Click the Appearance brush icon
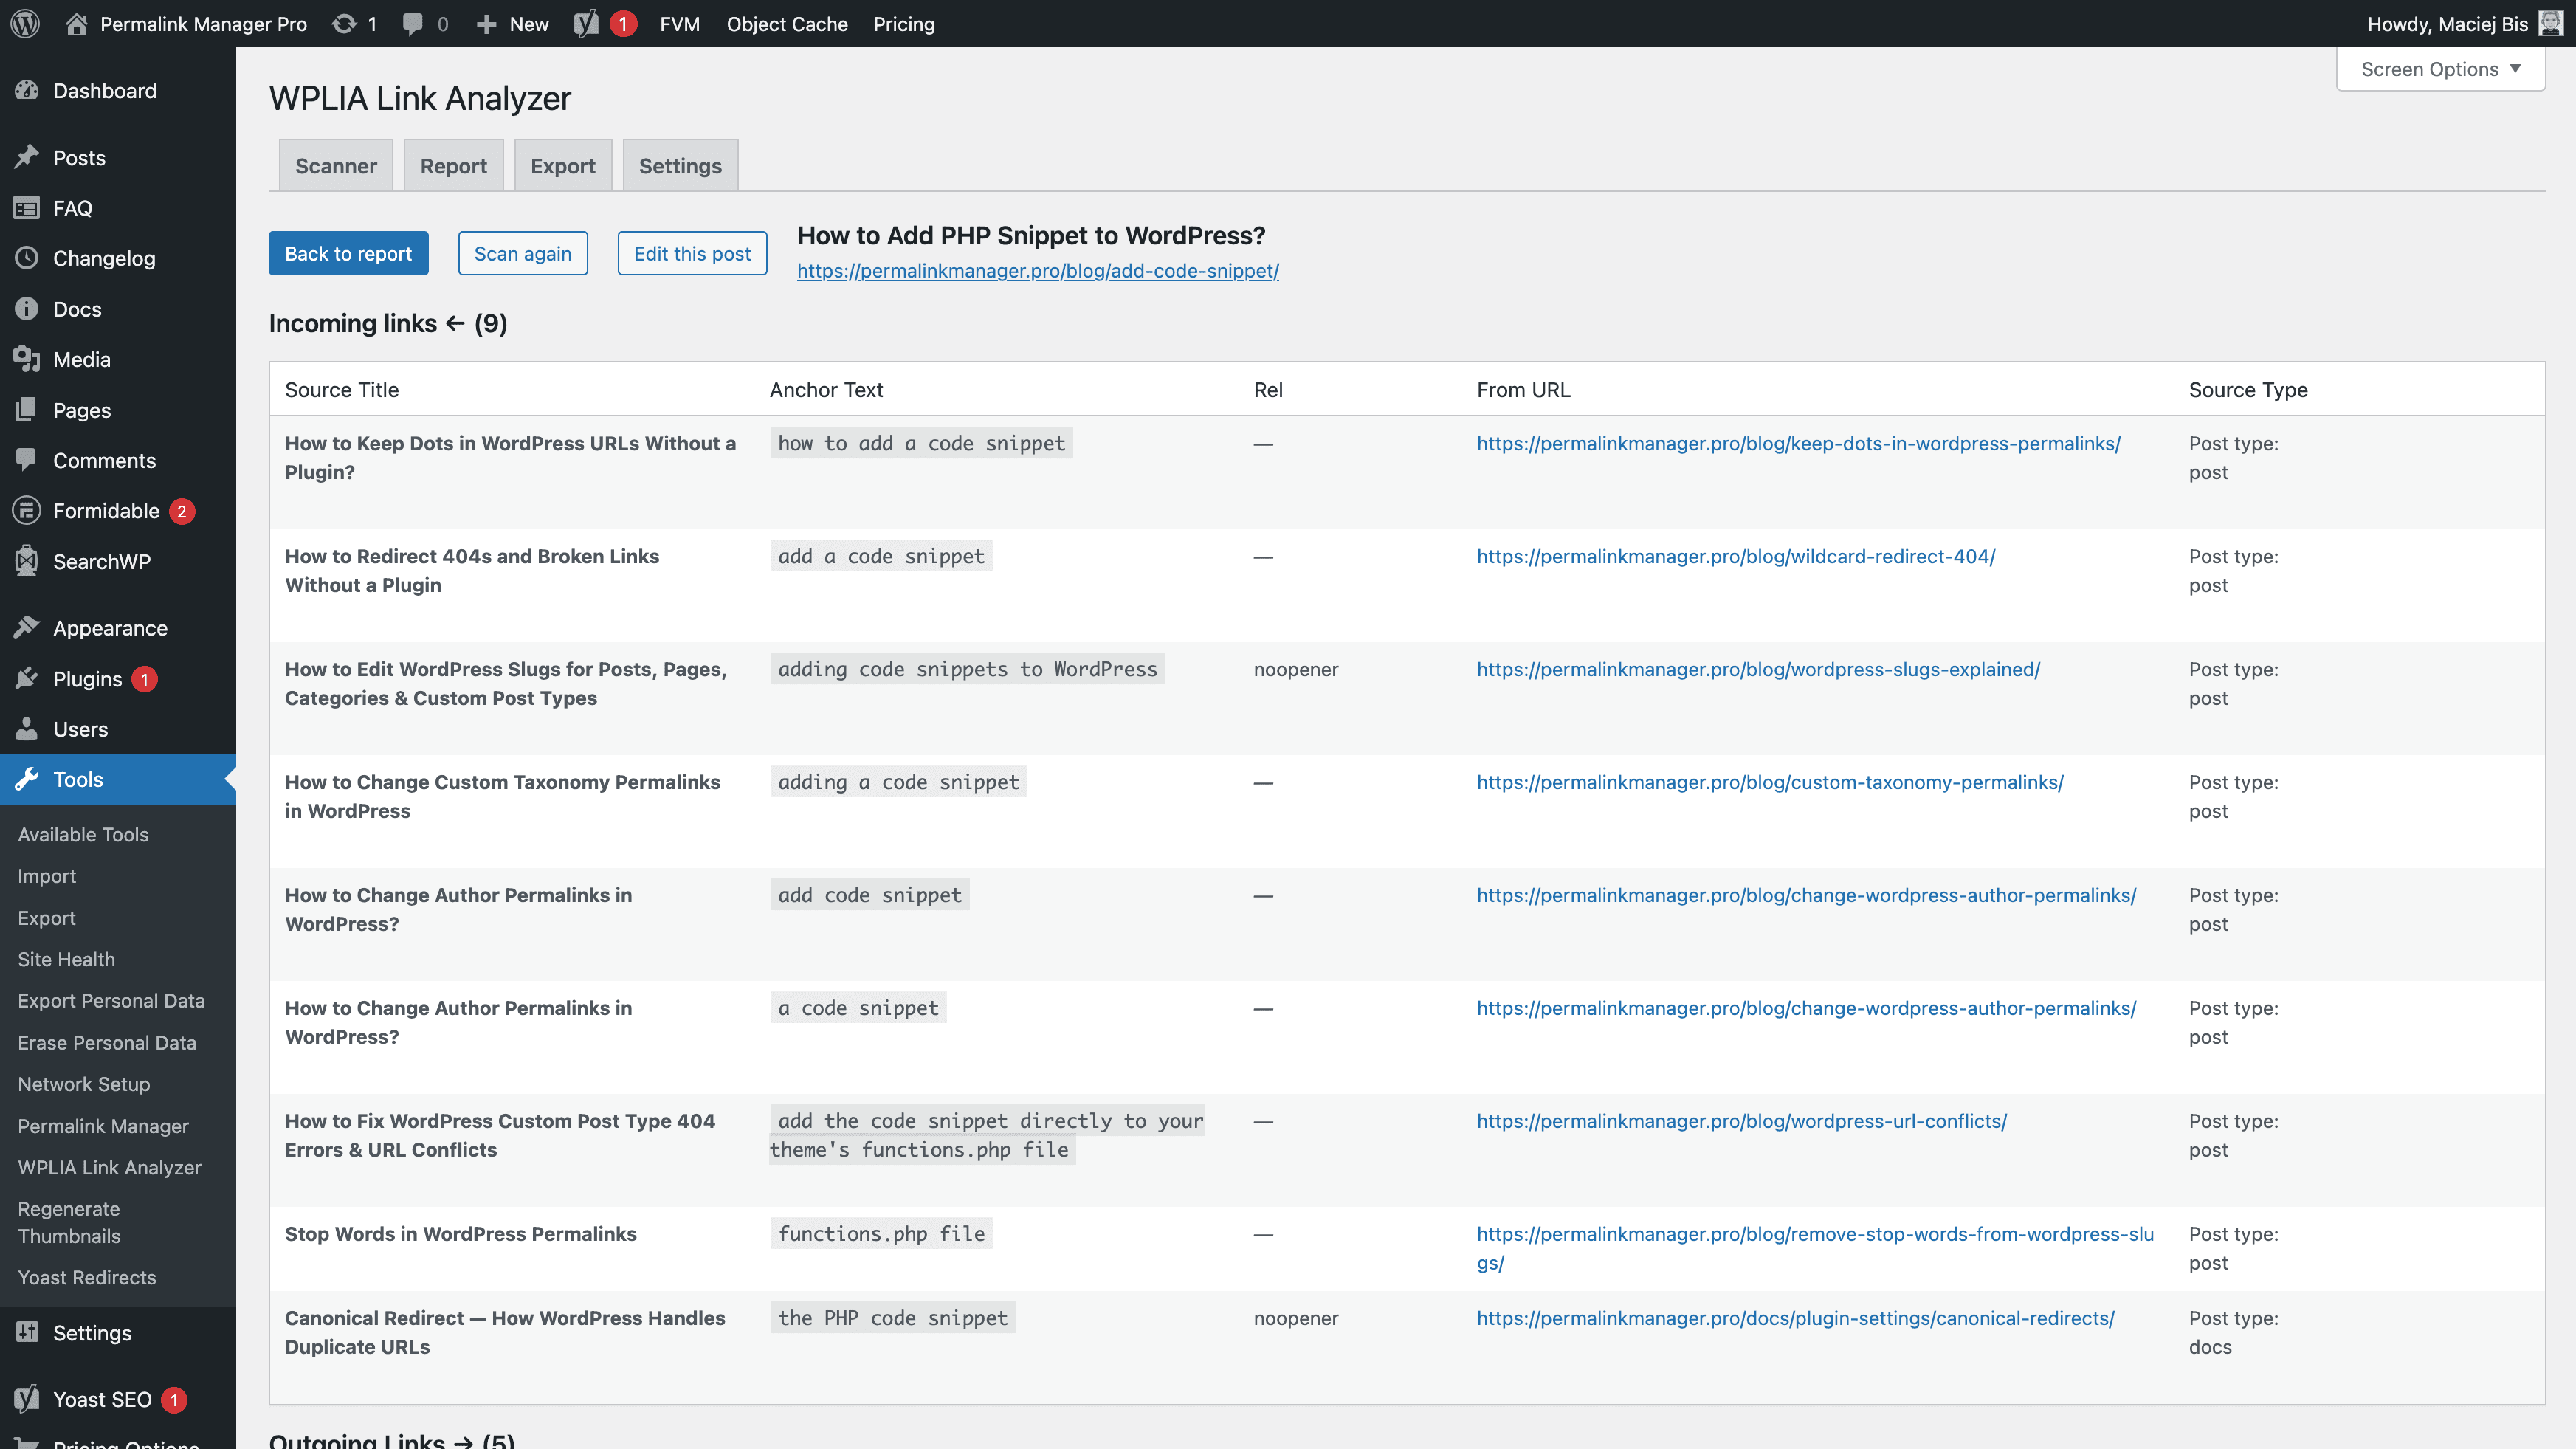This screenshot has width=2576, height=1449. [x=27, y=628]
